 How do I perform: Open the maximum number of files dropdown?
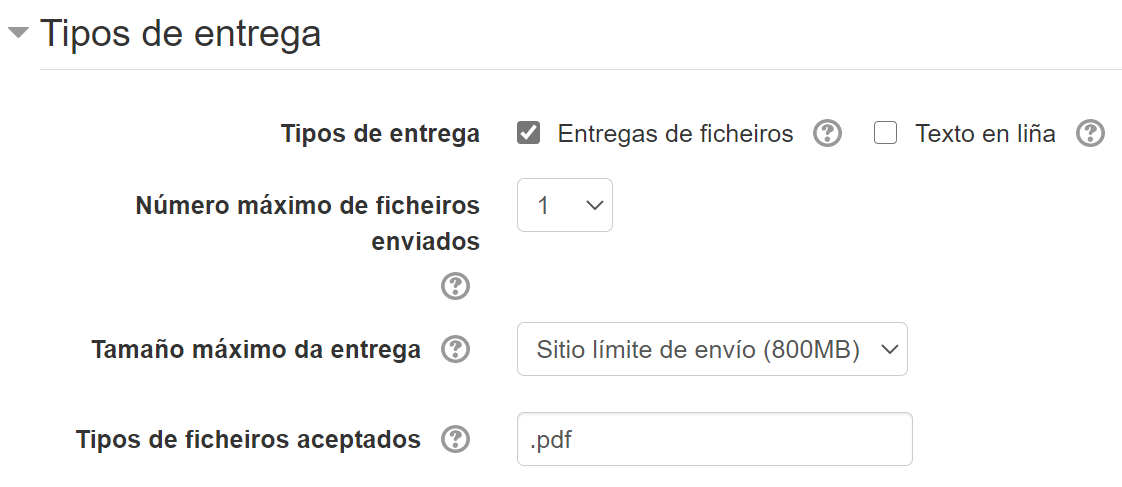point(564,205)
